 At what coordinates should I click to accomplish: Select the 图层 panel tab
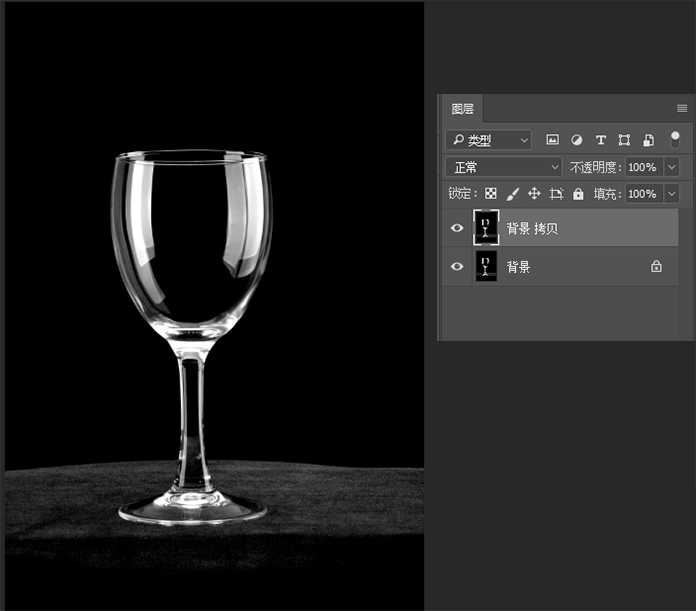click(x=462, y=109)
